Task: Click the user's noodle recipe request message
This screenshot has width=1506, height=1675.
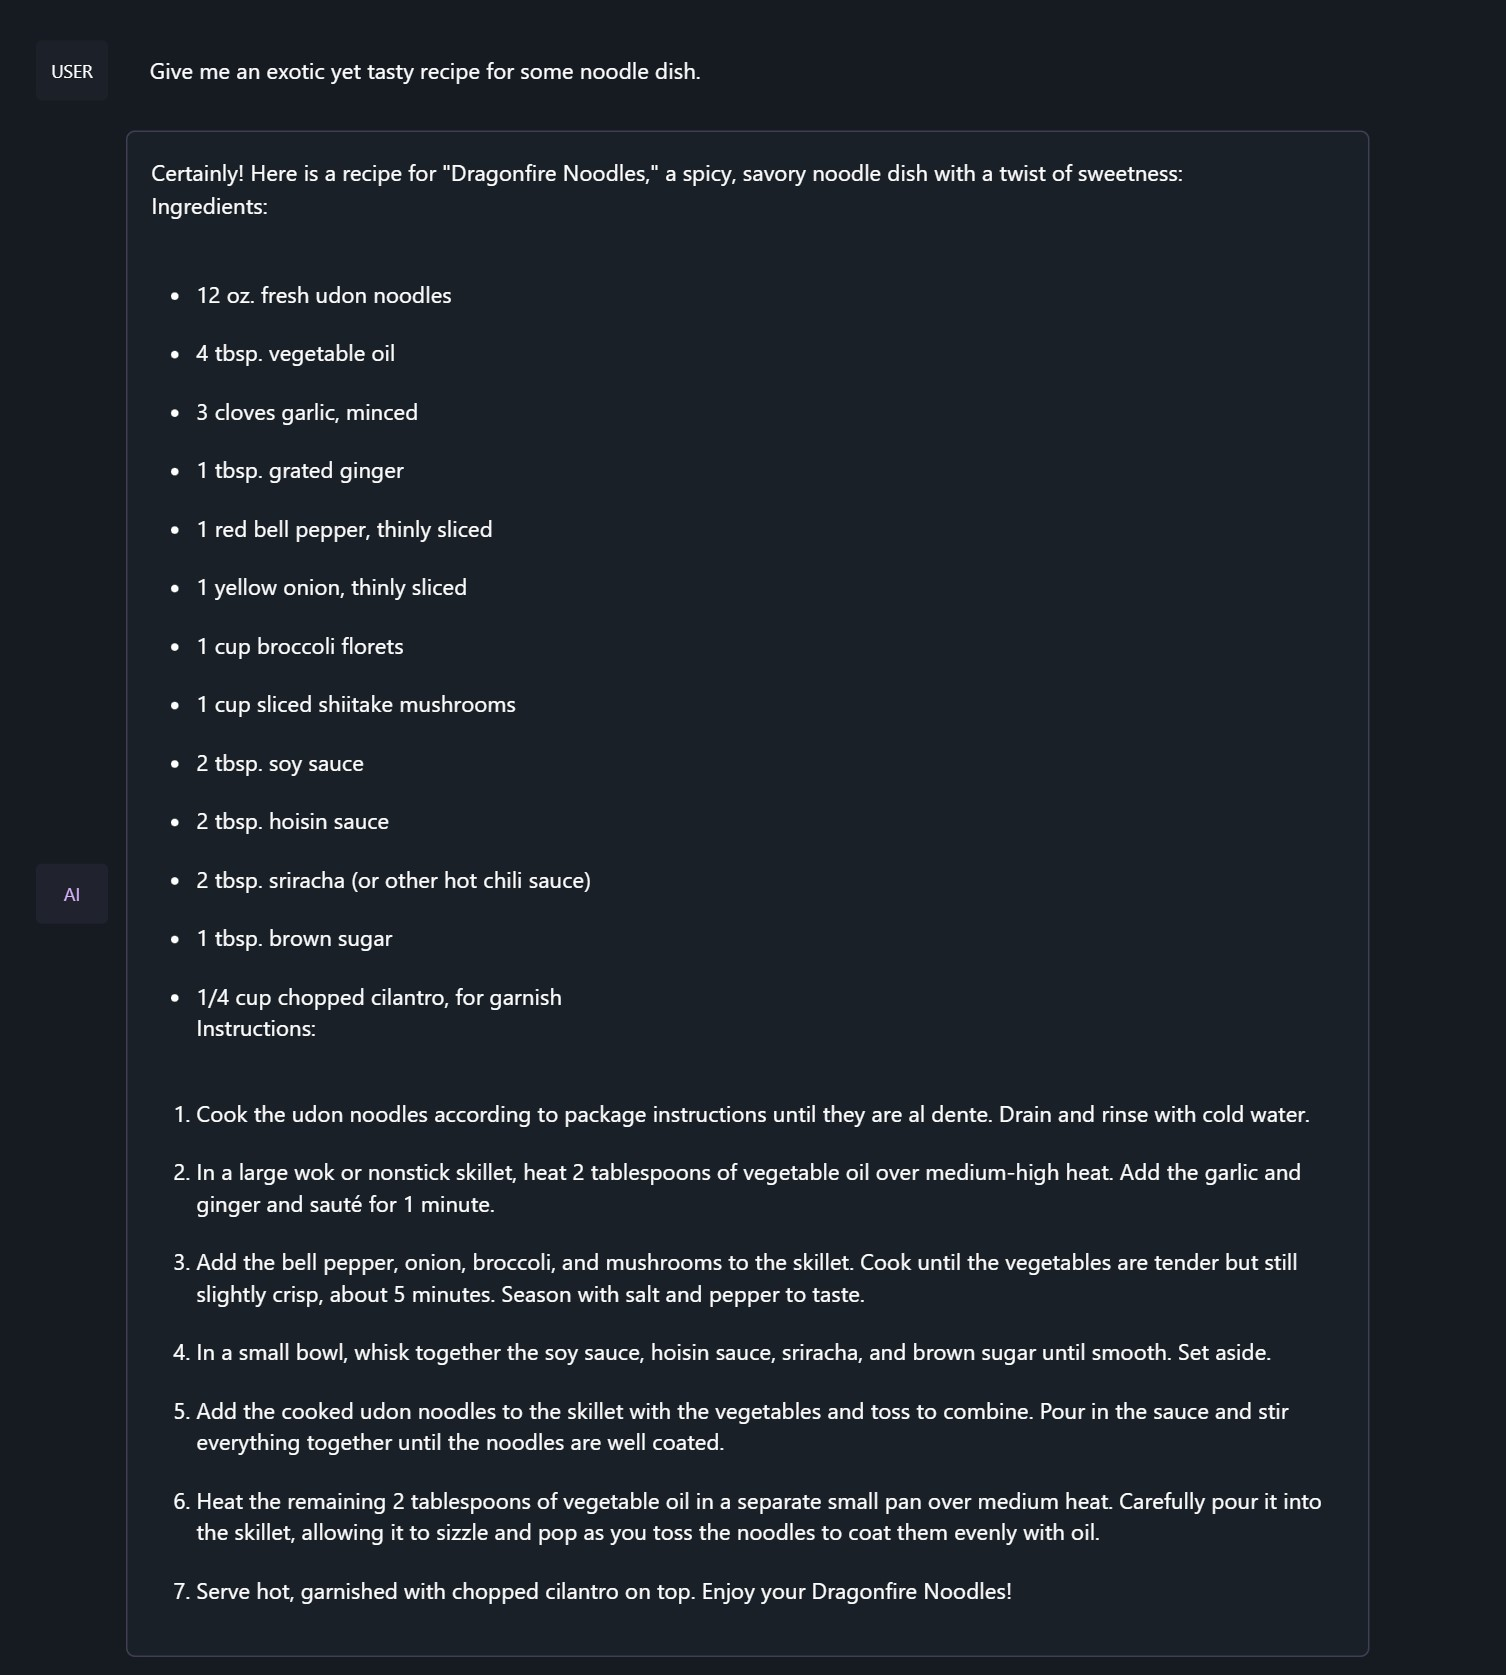Action: 424,72
